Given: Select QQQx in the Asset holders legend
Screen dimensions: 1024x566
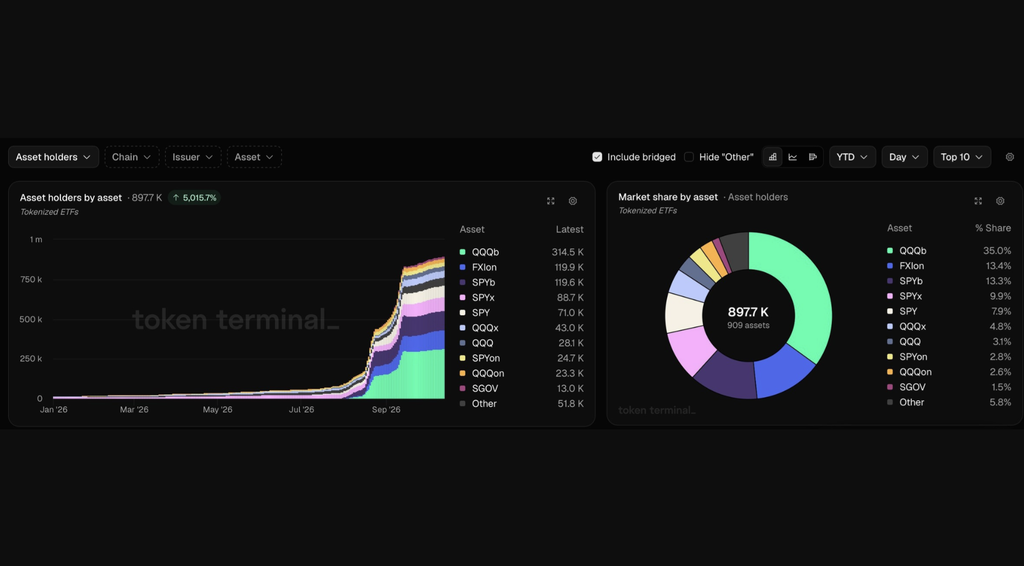Looking at the screenshot, I should coord(485,328).
